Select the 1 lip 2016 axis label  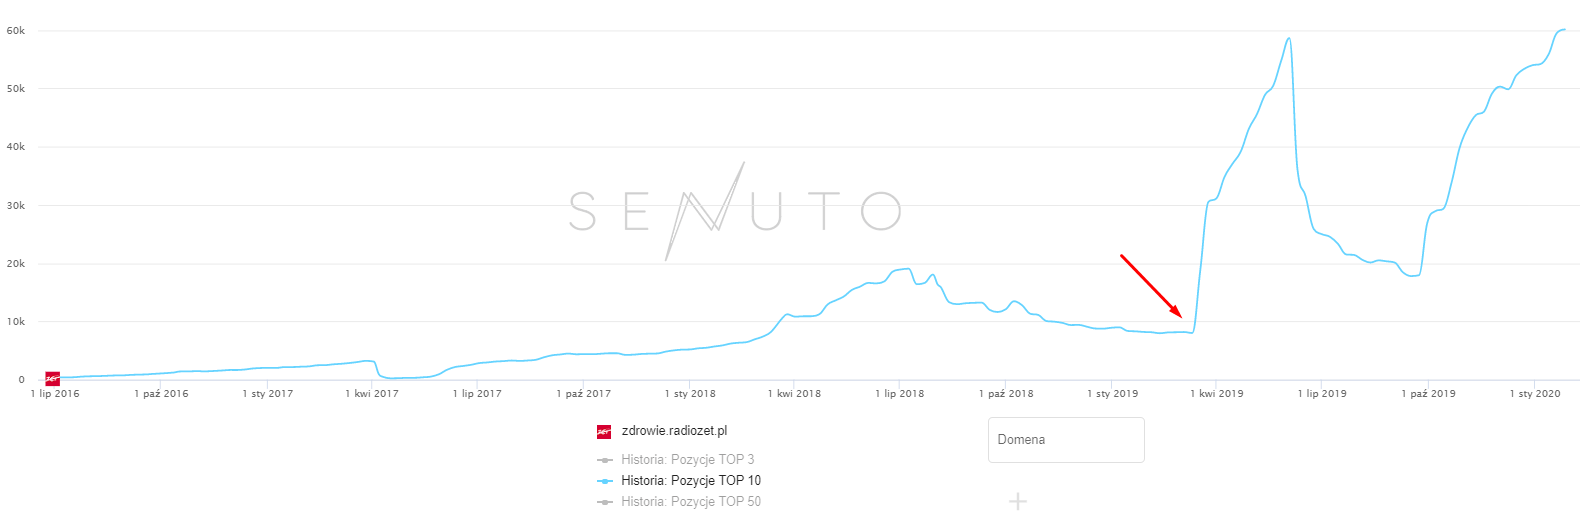(55, 394)
